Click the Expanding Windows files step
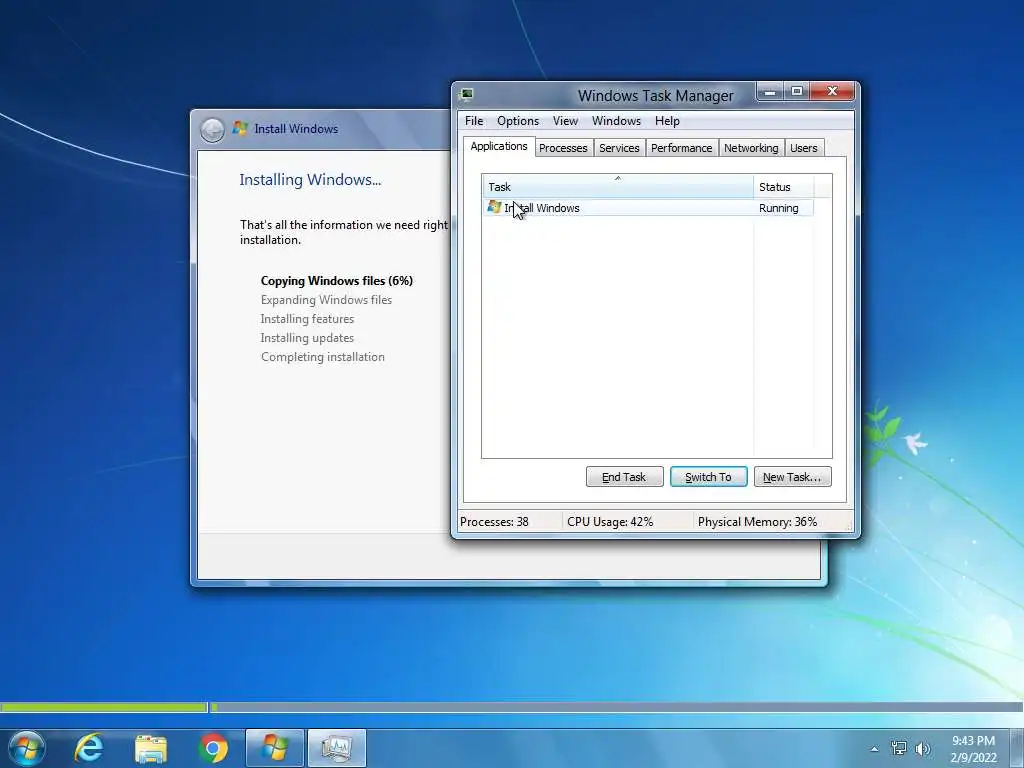This screenshot has width=1024, height=768. pyautogui.click(x=326, y=300)
